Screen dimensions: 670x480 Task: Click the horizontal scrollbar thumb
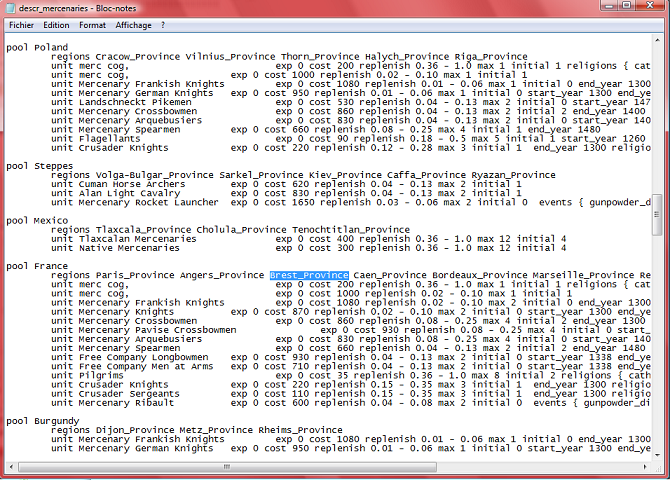(227, 467)
